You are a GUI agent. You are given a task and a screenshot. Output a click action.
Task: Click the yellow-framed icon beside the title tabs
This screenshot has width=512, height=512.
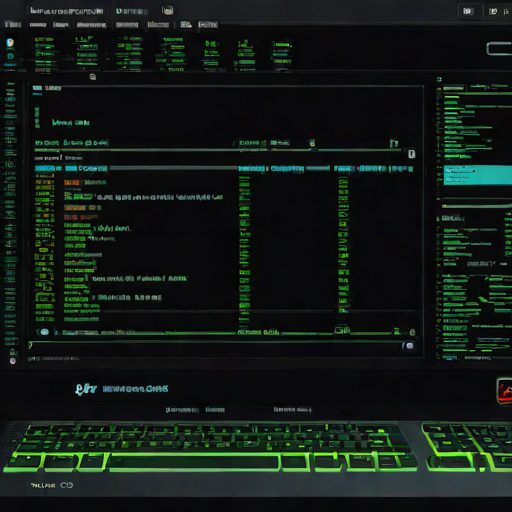168,10
